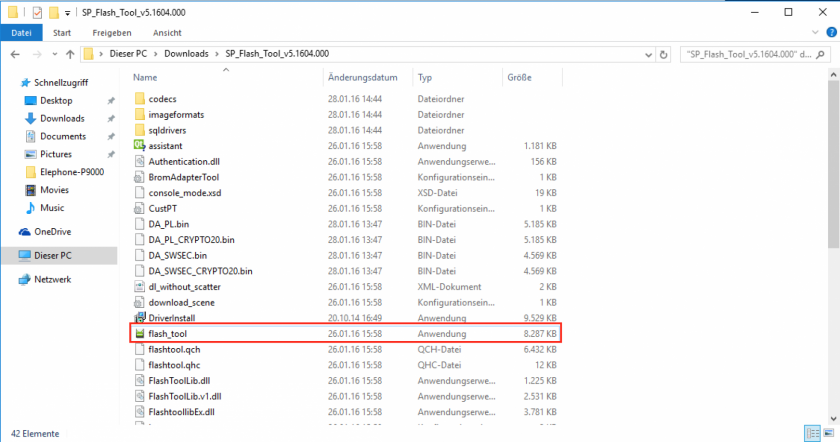Click the download_scene config icon
Viewport: 840px width, 442px height.
tap(139, 302)
